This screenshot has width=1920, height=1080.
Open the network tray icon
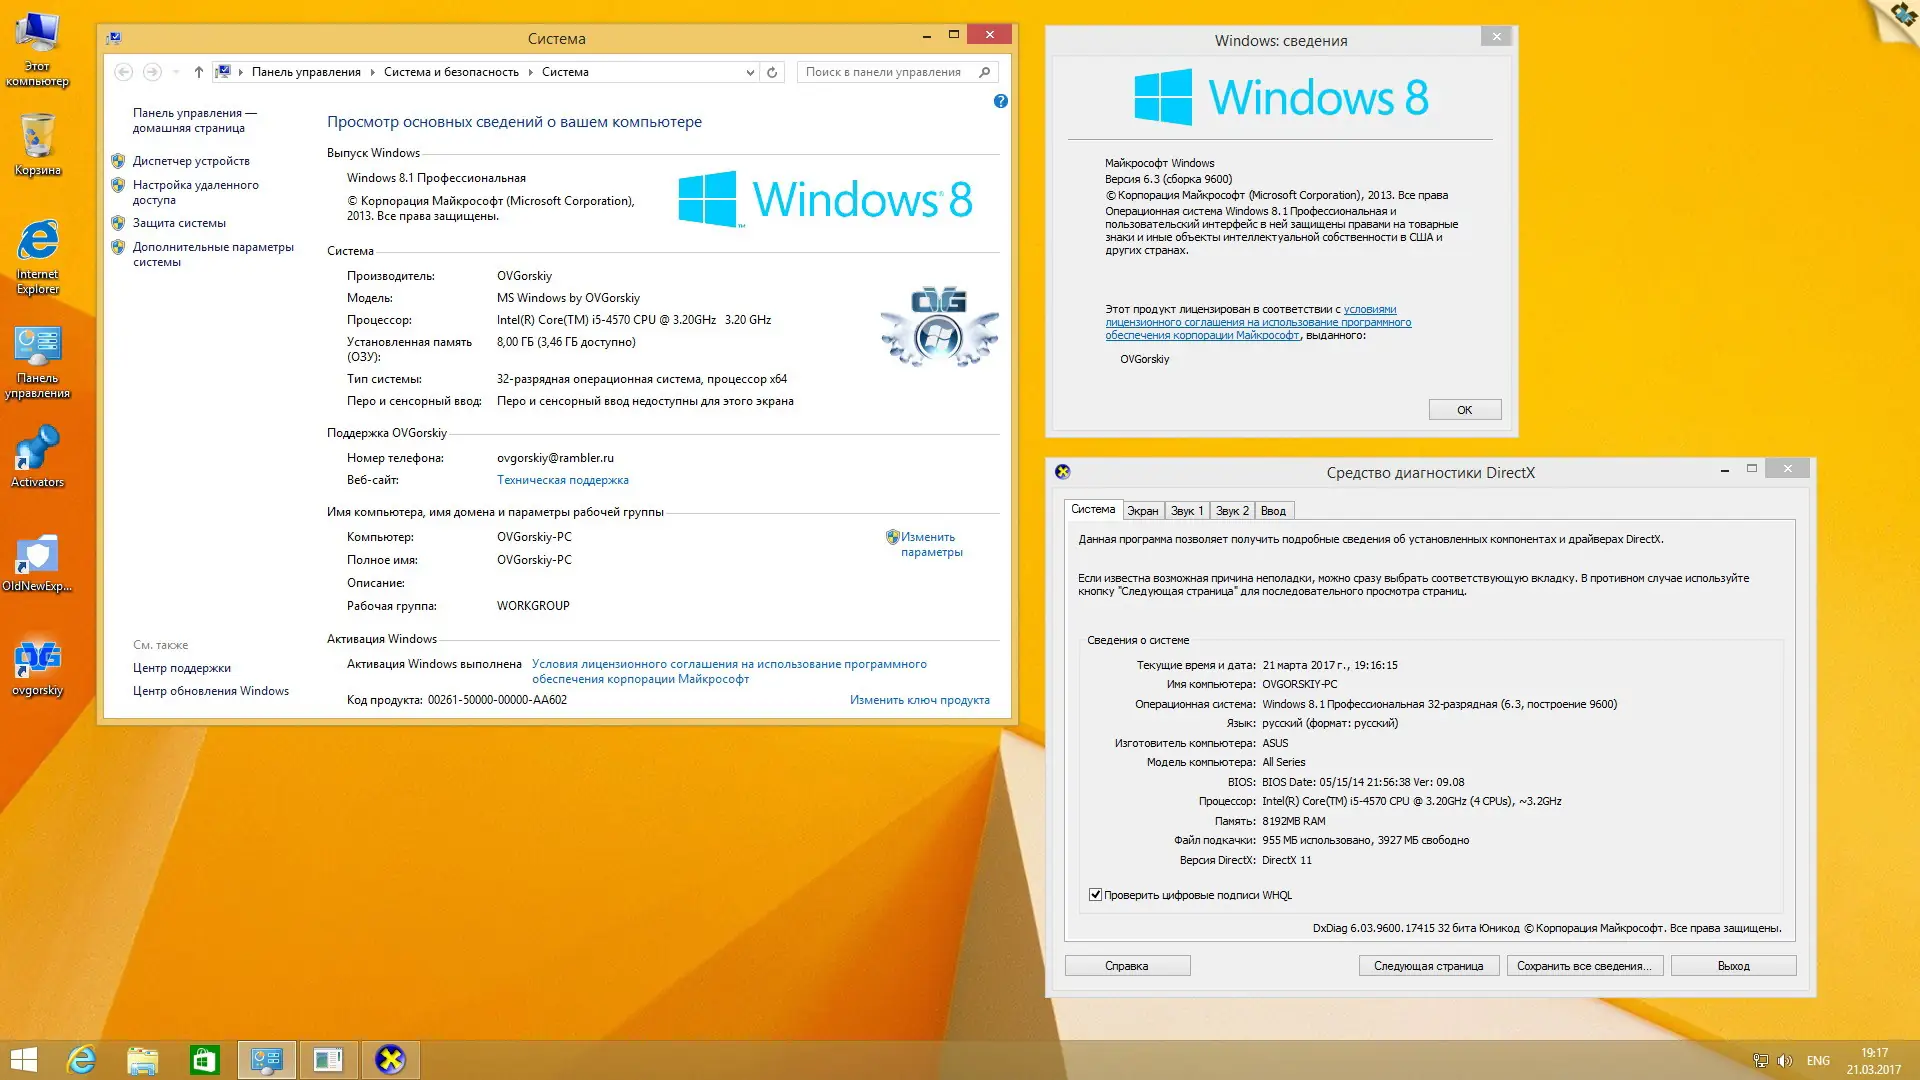click(1760, 1061)
